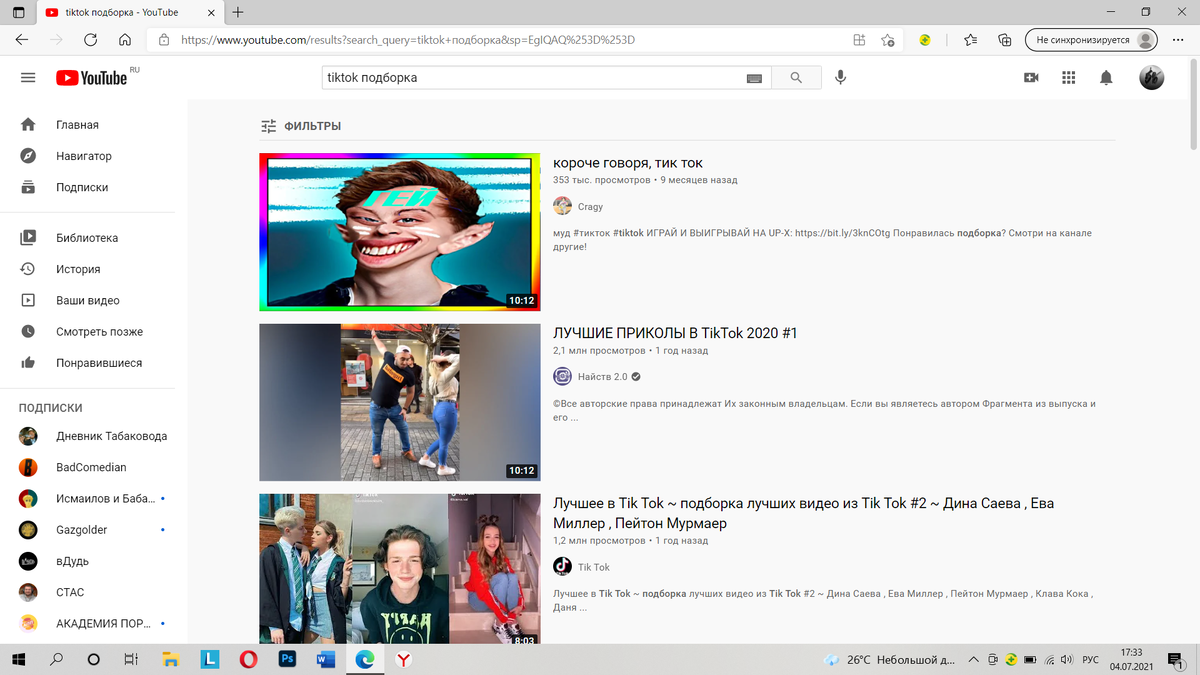Open title Лучшее в Tik Tok подборка
The height and width of the screenshot is (675, 1200).
coord(803,513)
